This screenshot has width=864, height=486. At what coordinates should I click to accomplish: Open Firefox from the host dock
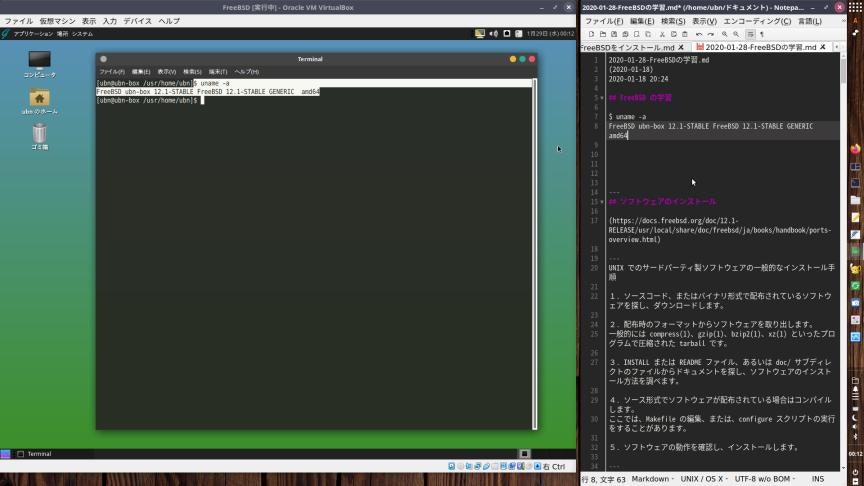pyautogui.click(x=855, y=149)
